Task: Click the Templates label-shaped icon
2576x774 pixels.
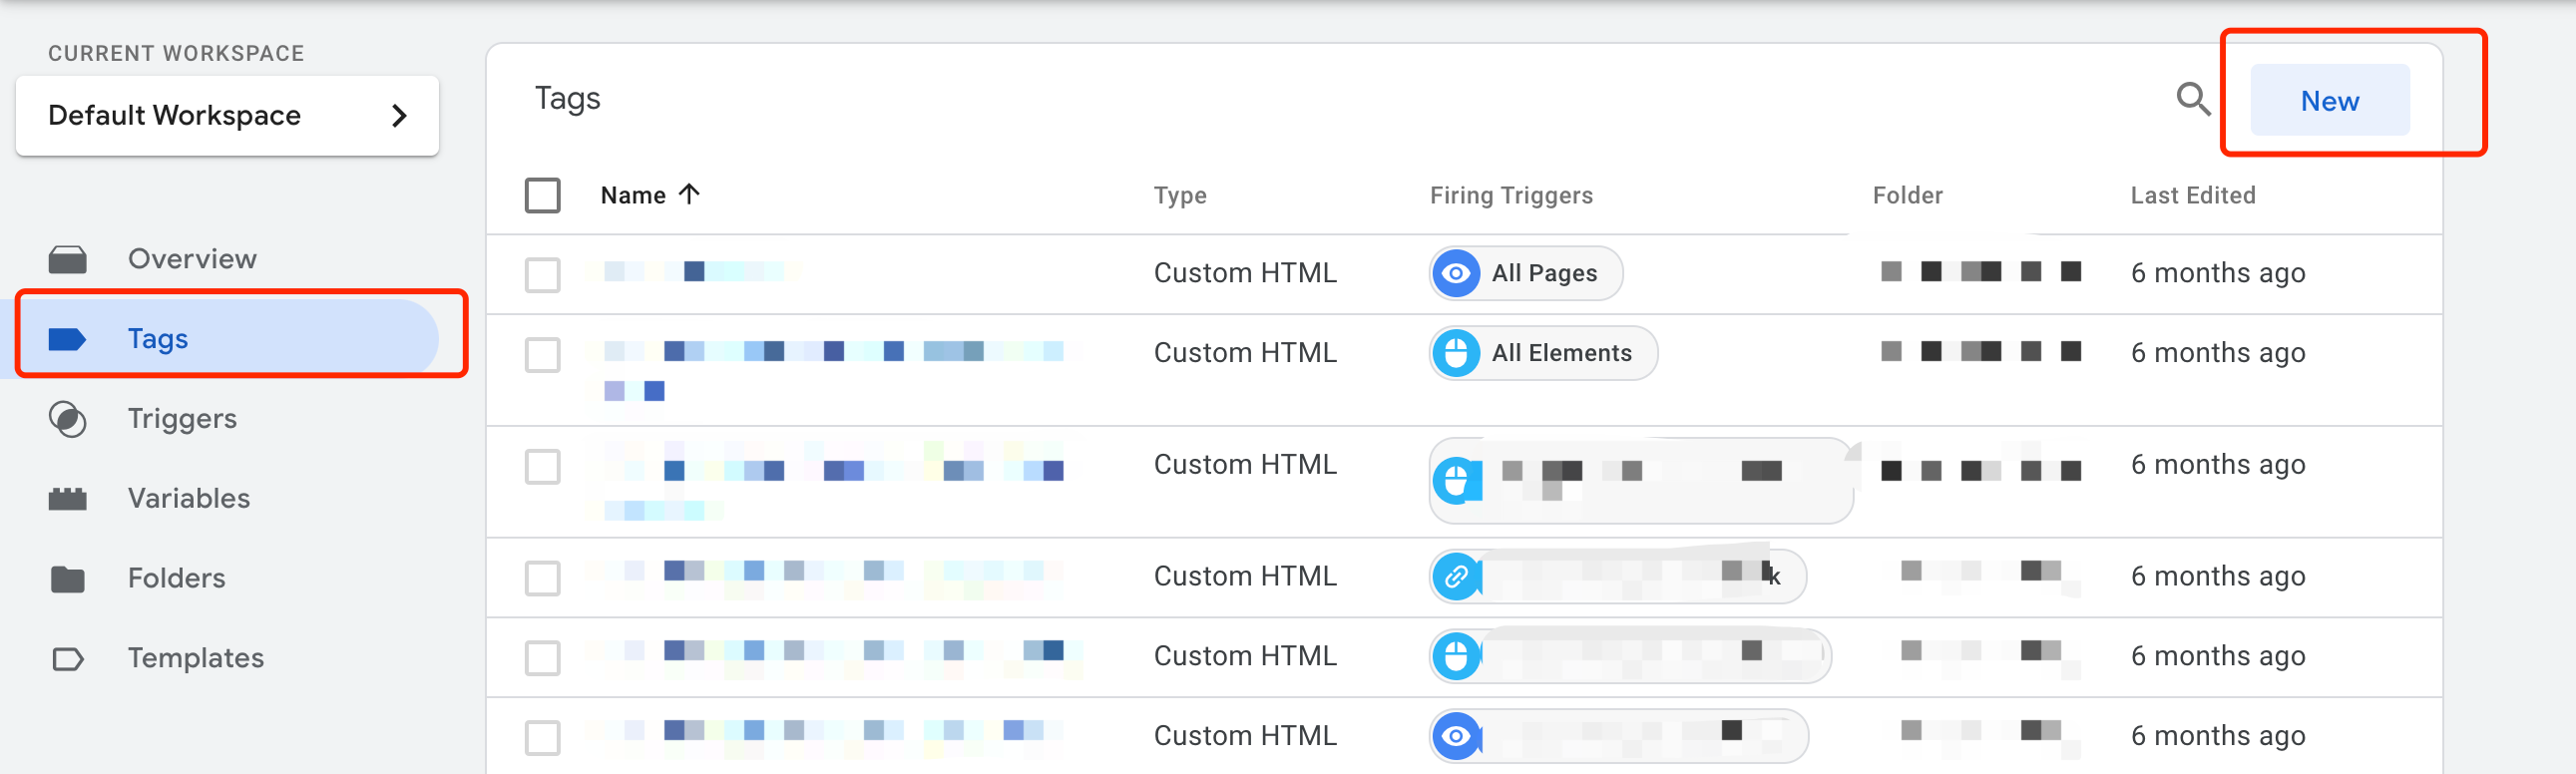Action: point(67,658)
